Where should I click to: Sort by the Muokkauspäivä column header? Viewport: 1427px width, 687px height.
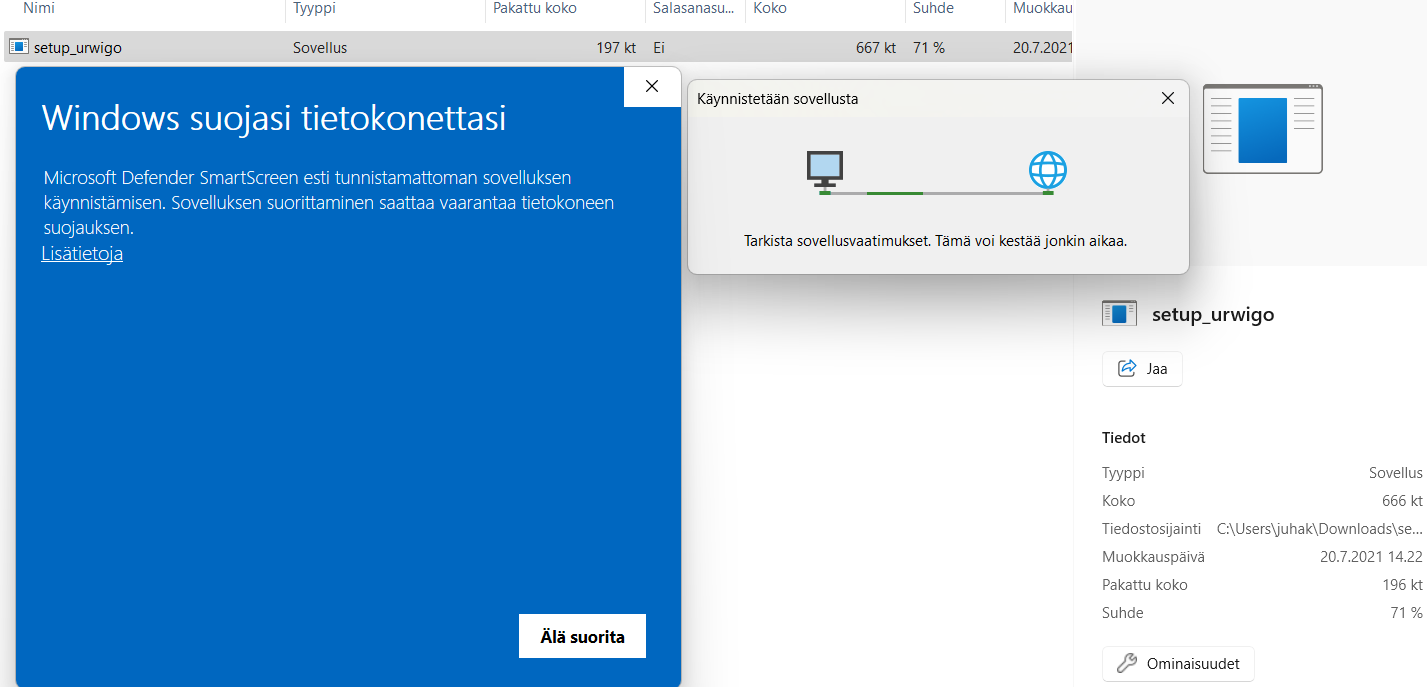(x=1041, y=9)
